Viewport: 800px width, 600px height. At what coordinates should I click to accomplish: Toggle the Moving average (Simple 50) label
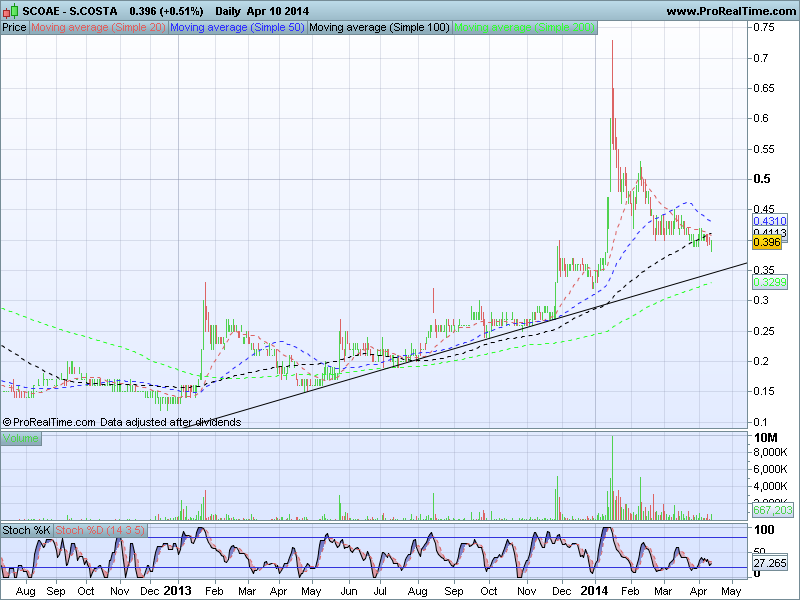236,28
